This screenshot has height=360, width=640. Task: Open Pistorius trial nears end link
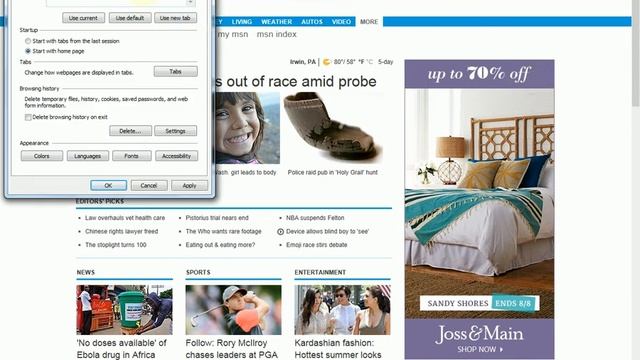point(217,218)
